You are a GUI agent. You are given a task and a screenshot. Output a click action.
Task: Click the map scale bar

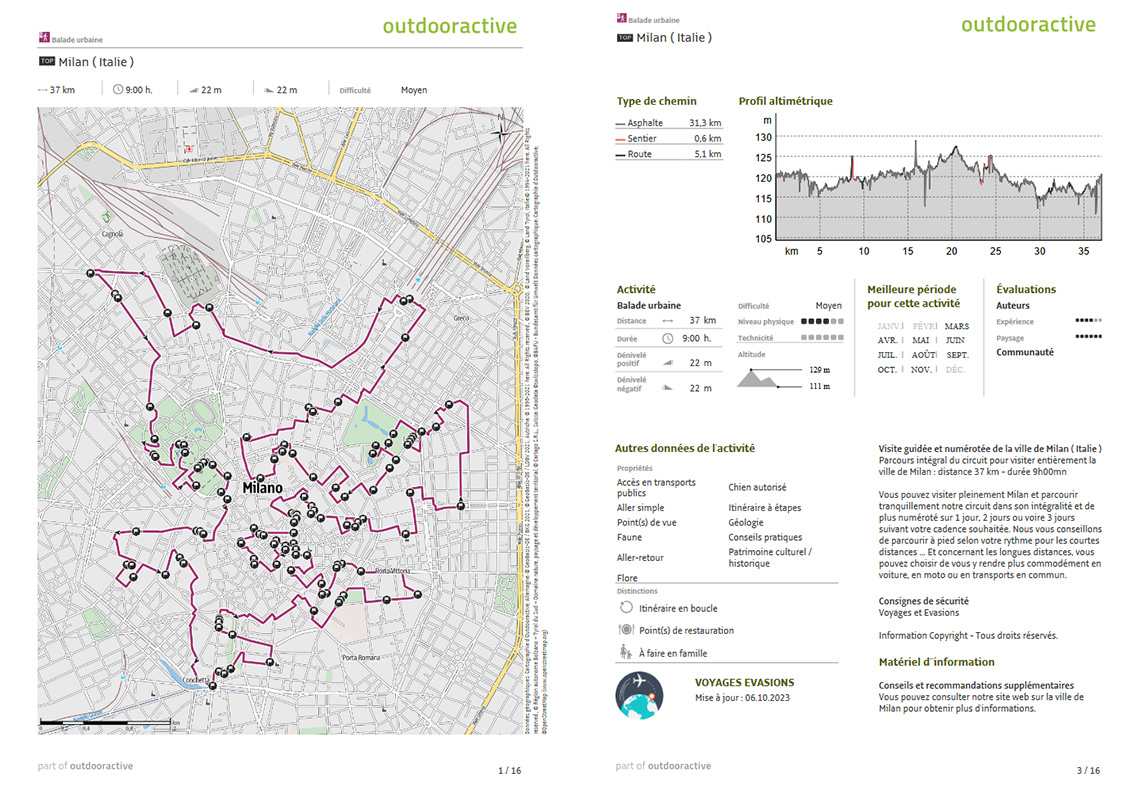coord(108,724)
